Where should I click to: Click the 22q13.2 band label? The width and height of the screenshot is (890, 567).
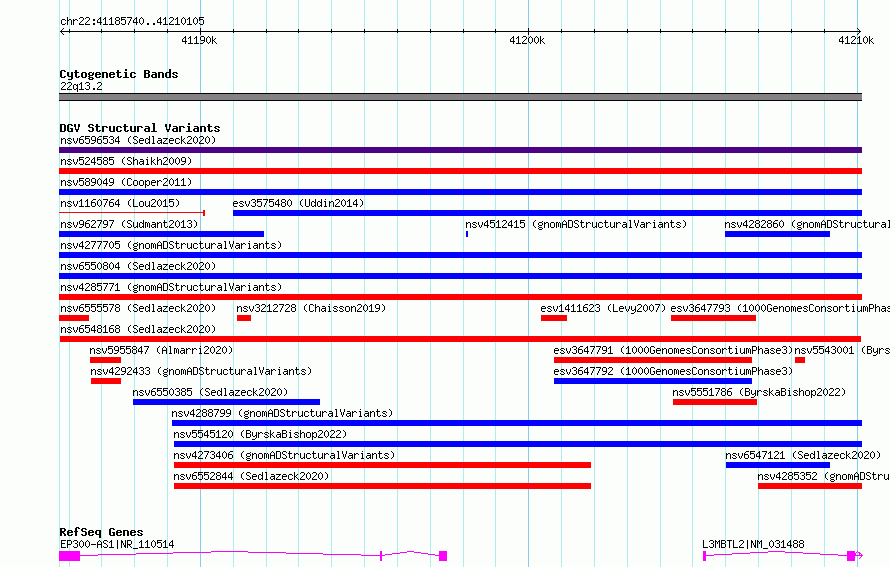81,86
